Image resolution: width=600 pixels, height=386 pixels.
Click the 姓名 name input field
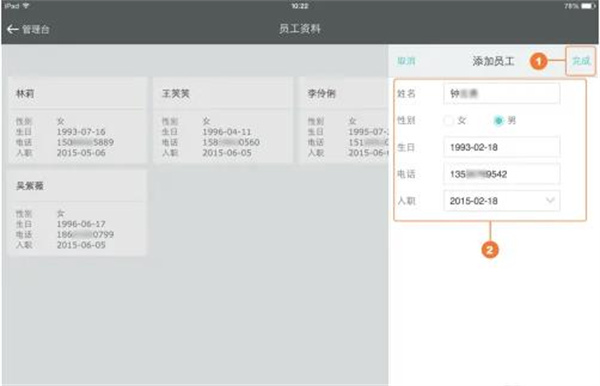point(502,94)
